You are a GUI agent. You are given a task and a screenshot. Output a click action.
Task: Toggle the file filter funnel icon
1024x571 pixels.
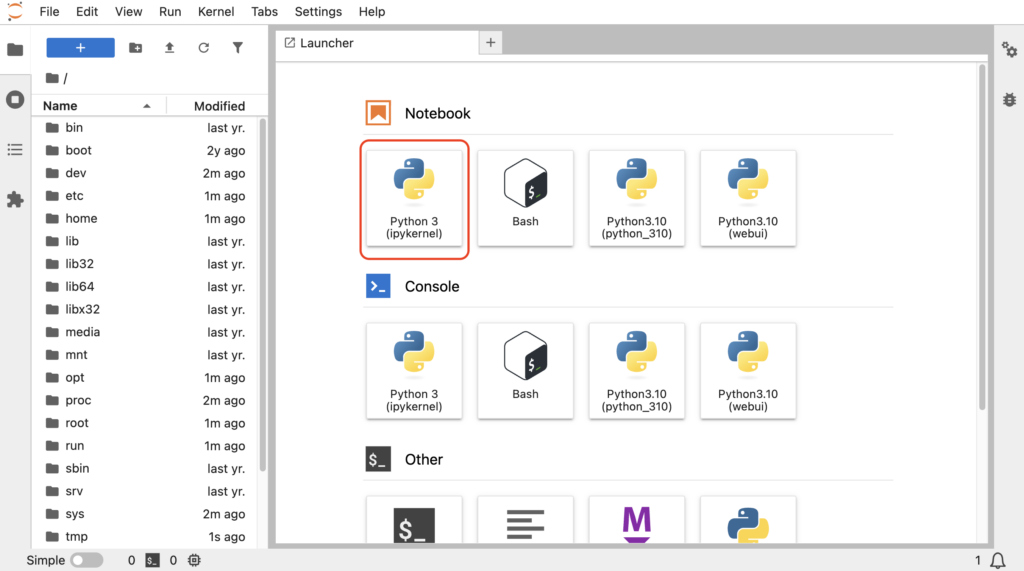click(238, 48)
